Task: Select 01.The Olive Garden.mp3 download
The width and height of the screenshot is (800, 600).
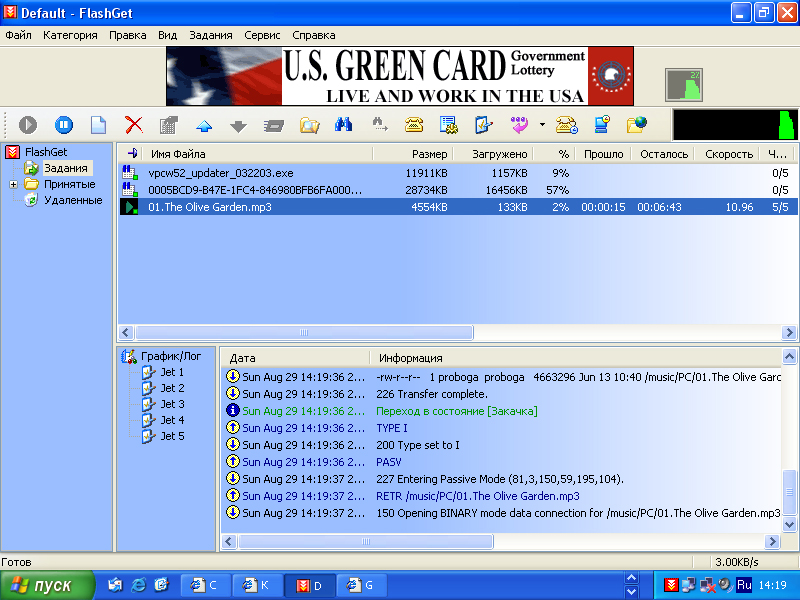Action: [458, 207]
